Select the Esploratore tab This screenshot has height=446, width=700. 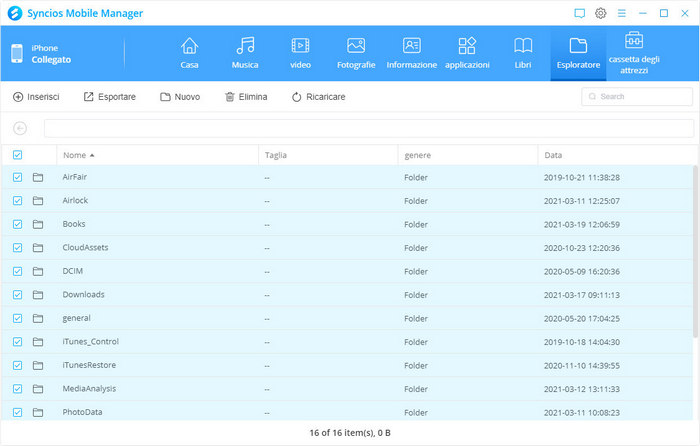pos(578,54)
